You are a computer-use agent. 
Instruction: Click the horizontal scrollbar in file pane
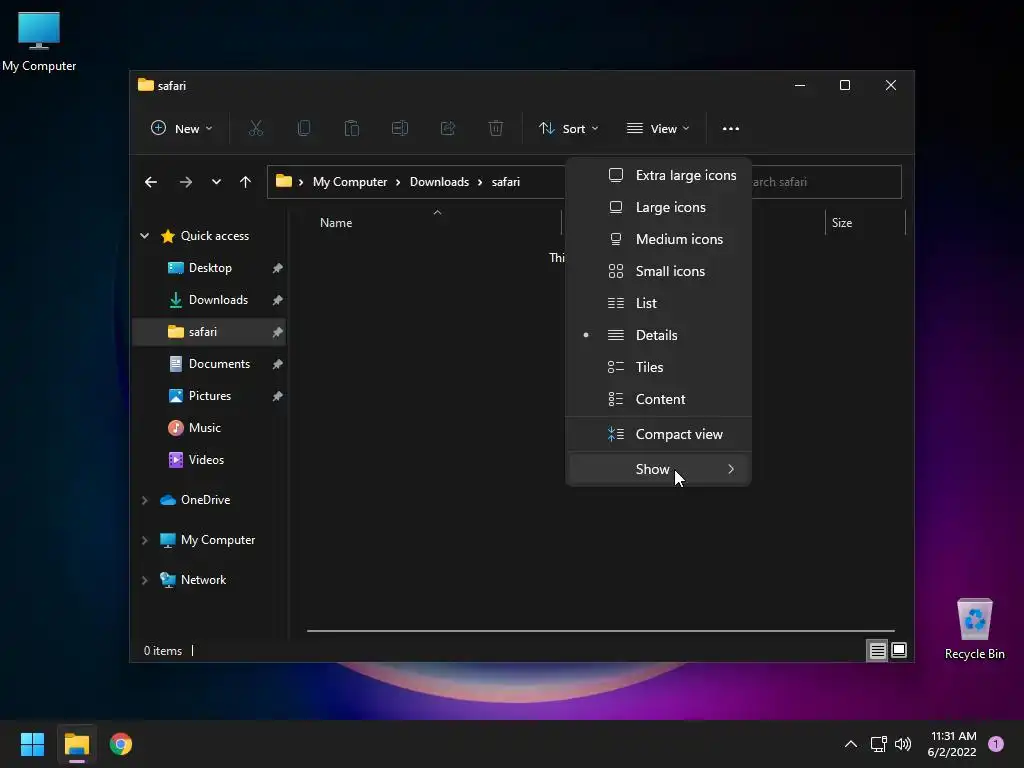[x=601, y=631]
